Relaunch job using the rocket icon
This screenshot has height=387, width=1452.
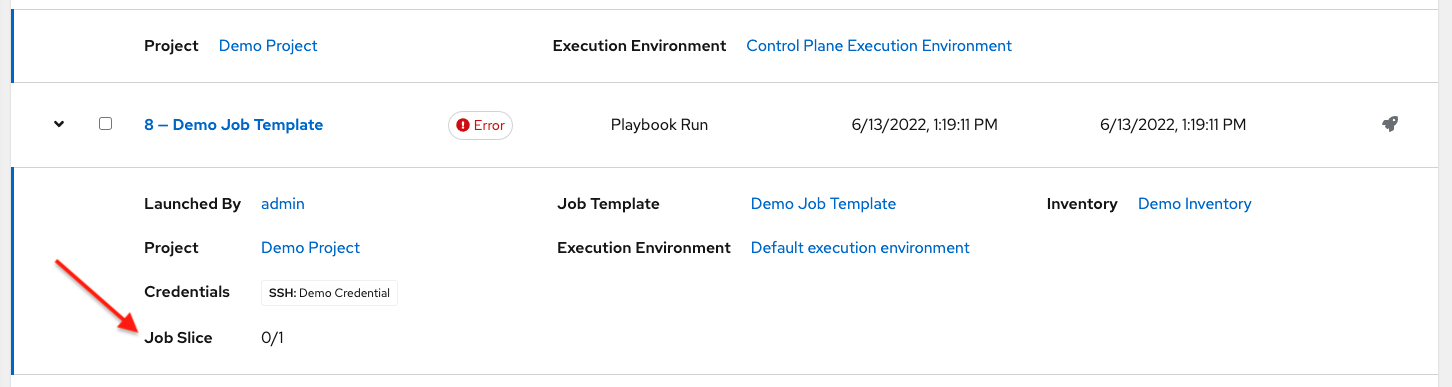[x=1389, y=125]
